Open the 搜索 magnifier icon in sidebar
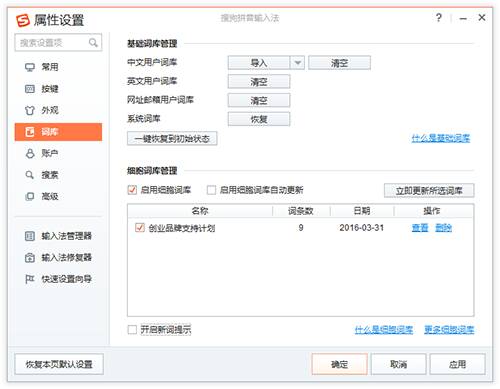 coord(30,175)
